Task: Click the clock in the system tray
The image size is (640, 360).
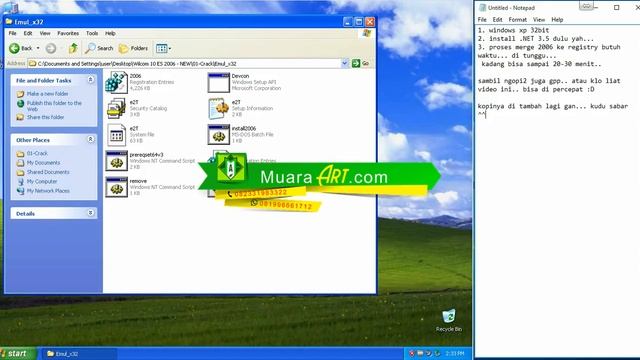Action: tap(455, 353)
